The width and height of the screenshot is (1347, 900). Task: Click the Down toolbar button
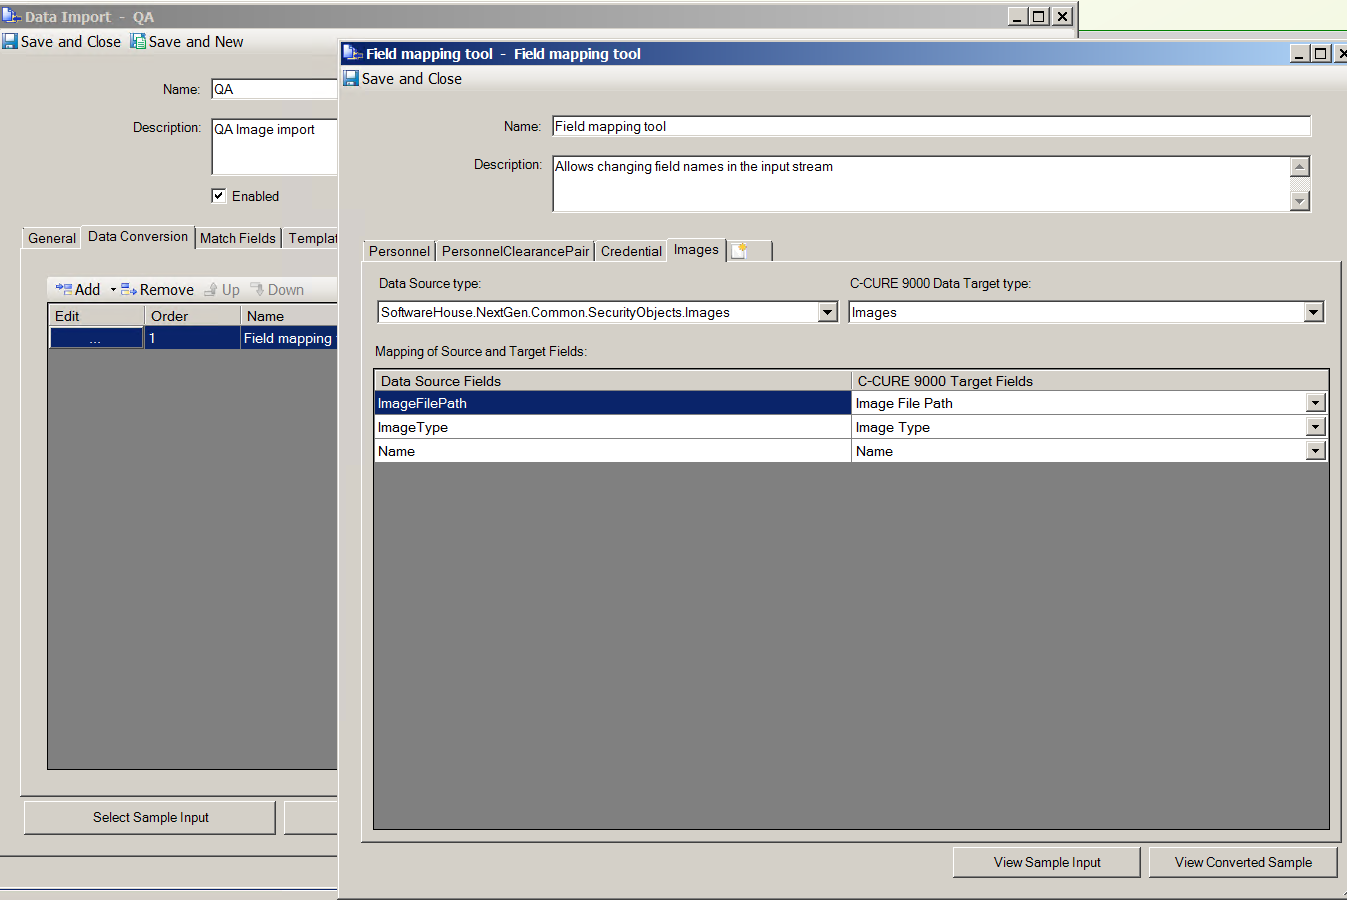click(277, 290)
